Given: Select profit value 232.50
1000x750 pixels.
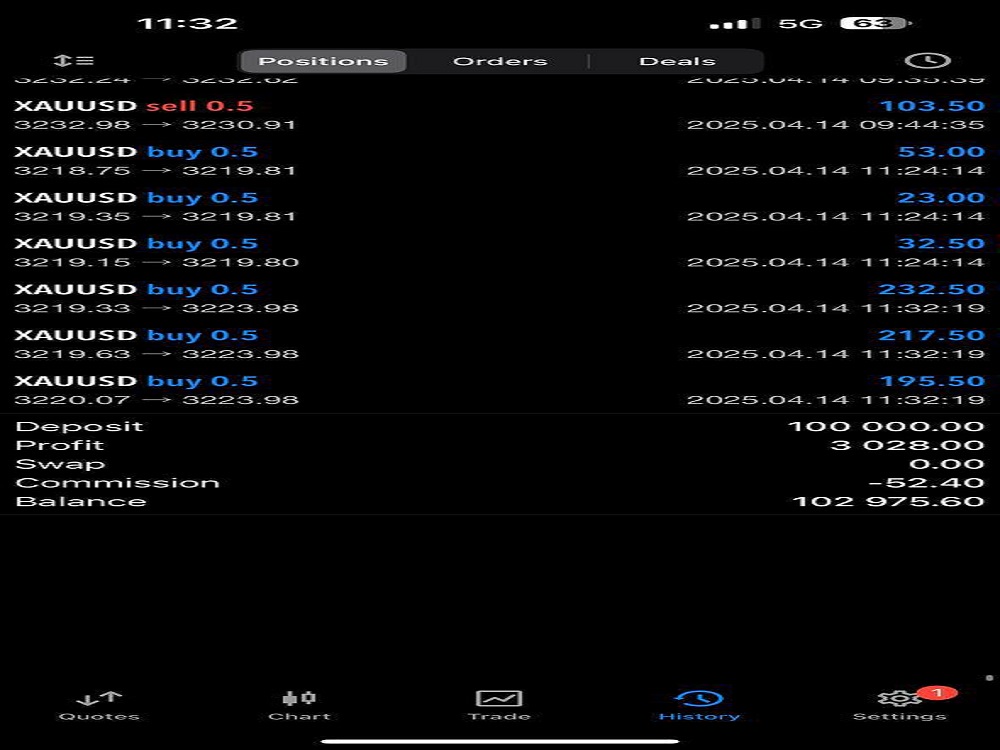Looking at the screenshot, I should 932,290.
